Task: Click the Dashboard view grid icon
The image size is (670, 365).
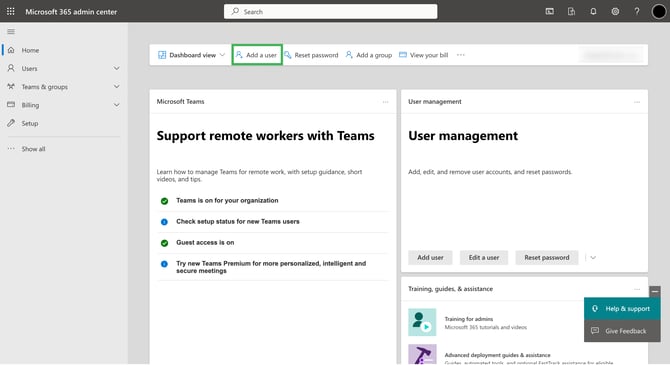Action: click(x=162, y=55)
